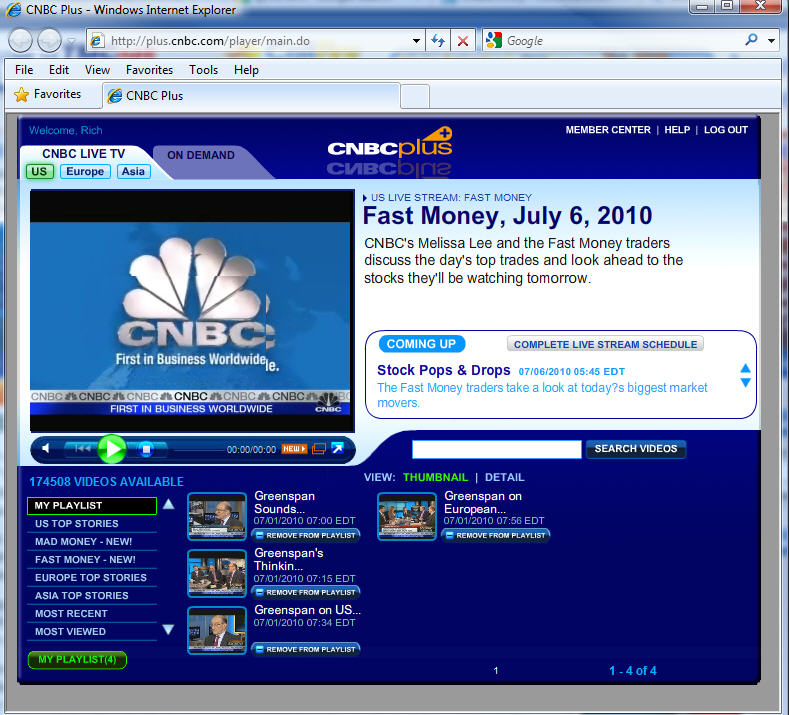Screen dimensions: 789x715
Task: Click Complete Live Stream Schedule button
Action: coord(605,344)
